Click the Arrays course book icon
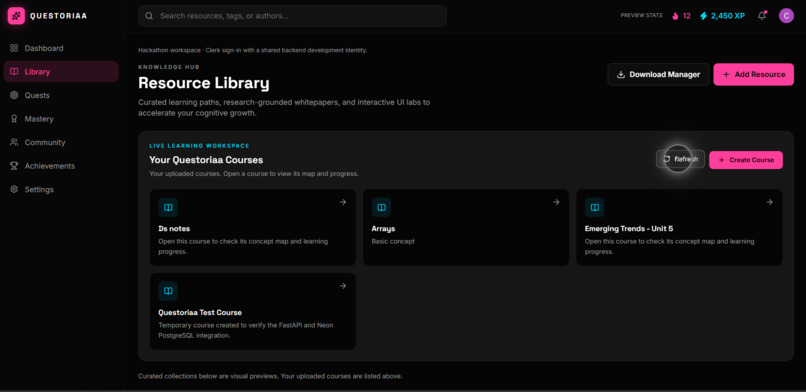The width and height of the screenshot is (806, 392). (381, 208)
